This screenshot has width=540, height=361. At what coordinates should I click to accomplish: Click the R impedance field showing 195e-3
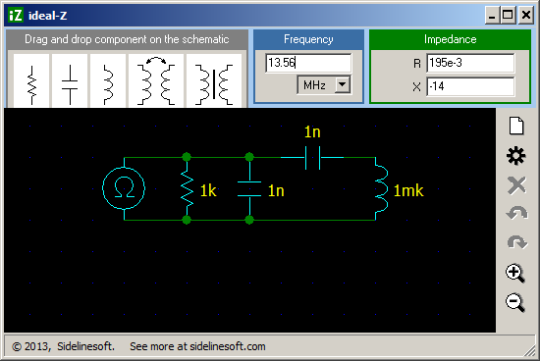point(470,63)
